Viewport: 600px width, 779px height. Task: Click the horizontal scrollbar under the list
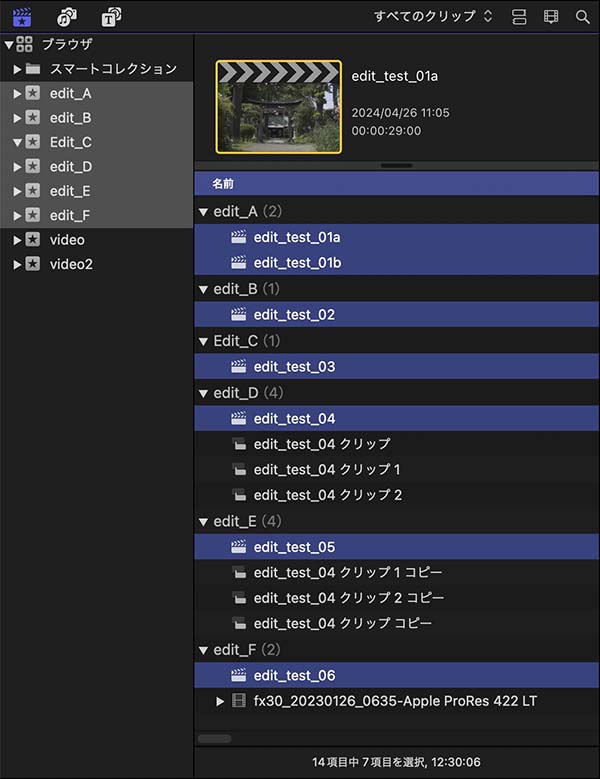click(x=215, y=738)
